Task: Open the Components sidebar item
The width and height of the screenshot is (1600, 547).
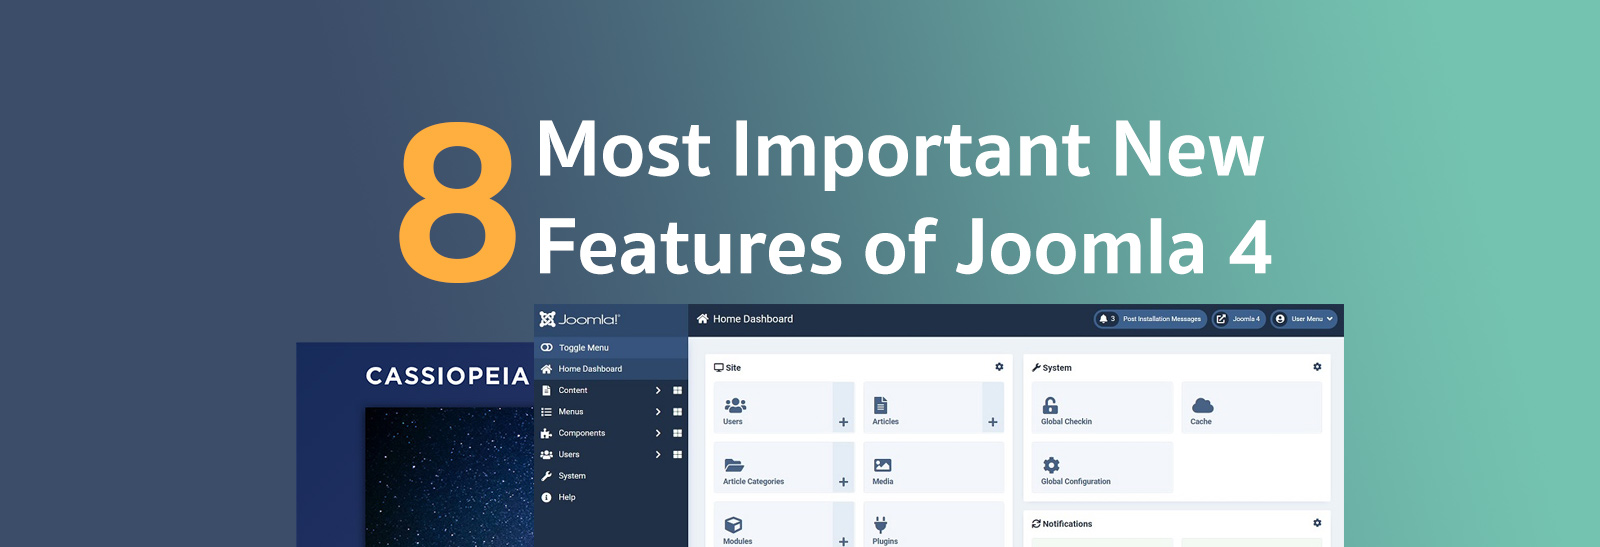Action: tap(582, 433)
